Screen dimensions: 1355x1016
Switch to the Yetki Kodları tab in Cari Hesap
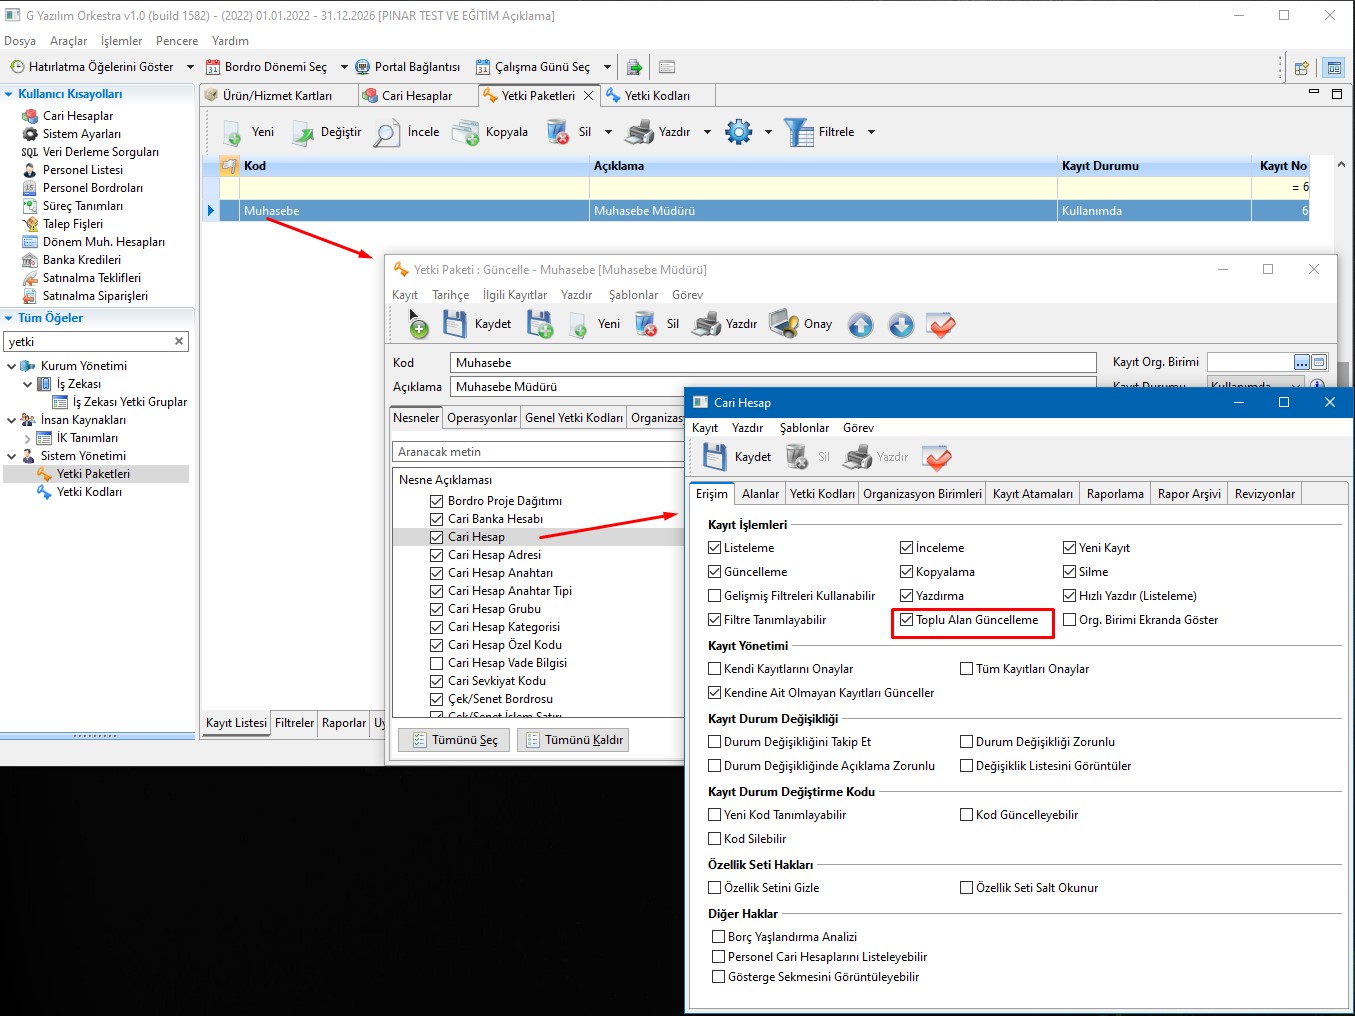pos(822,494)
